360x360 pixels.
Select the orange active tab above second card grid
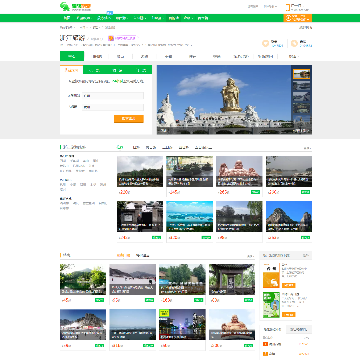point(123,255)
